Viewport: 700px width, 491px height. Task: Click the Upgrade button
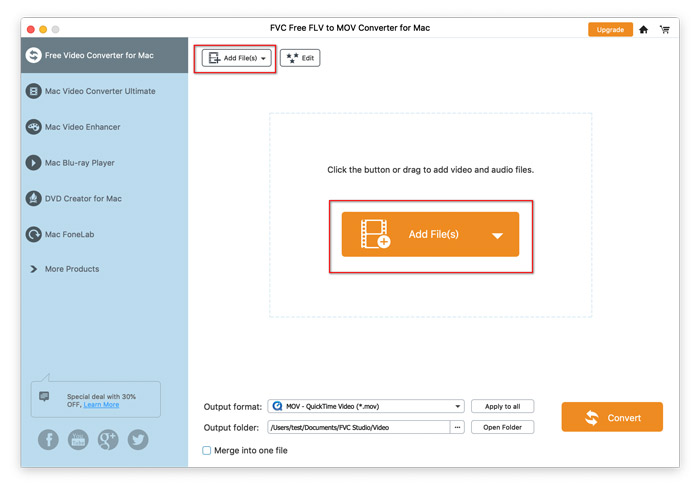tap(610, 29)
